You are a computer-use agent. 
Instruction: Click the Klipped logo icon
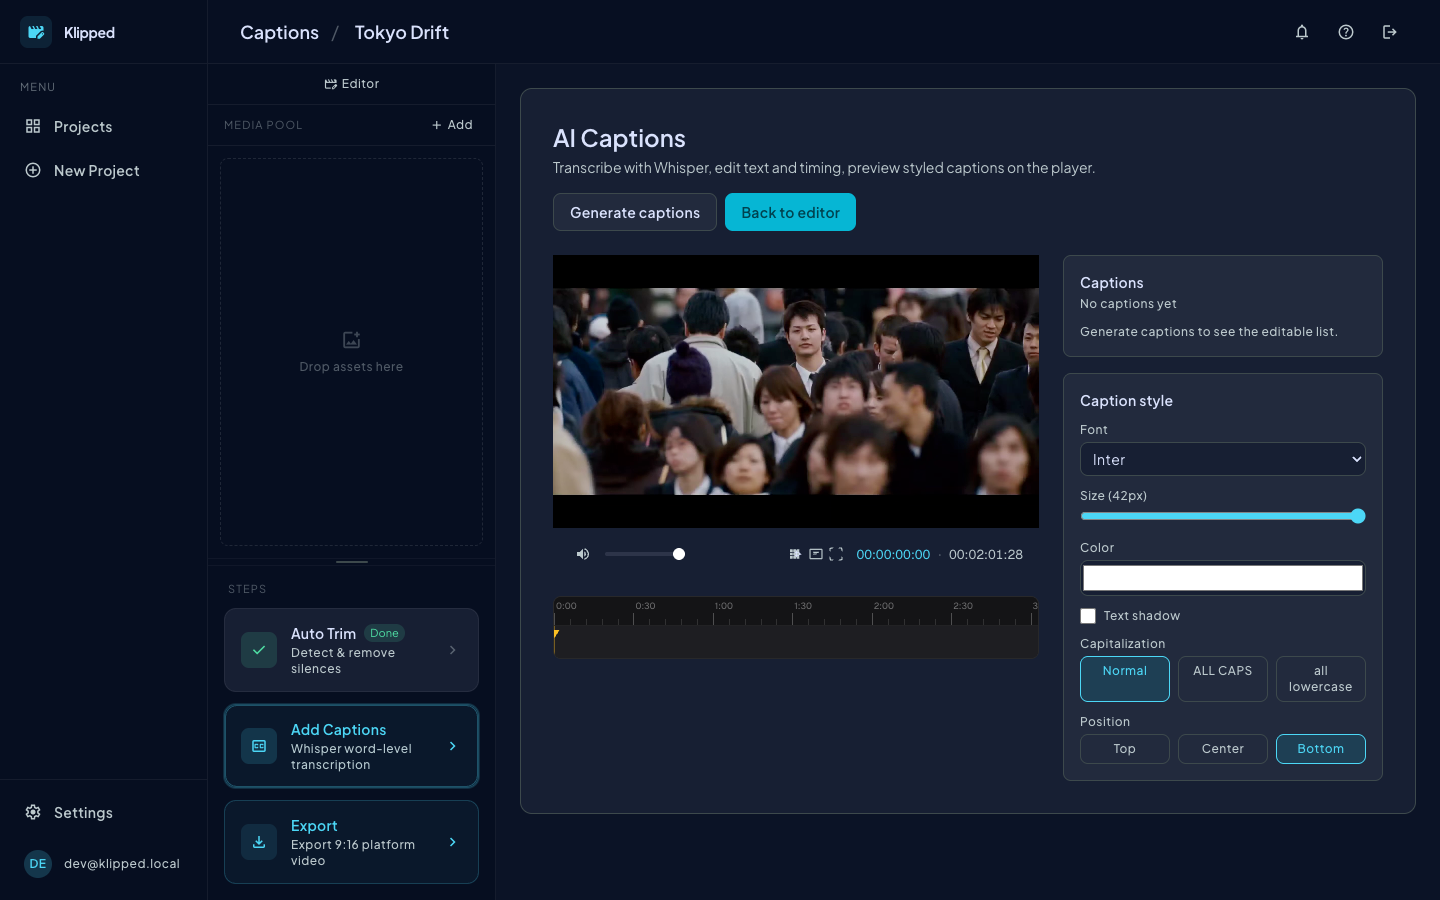(x=36, y=32)
